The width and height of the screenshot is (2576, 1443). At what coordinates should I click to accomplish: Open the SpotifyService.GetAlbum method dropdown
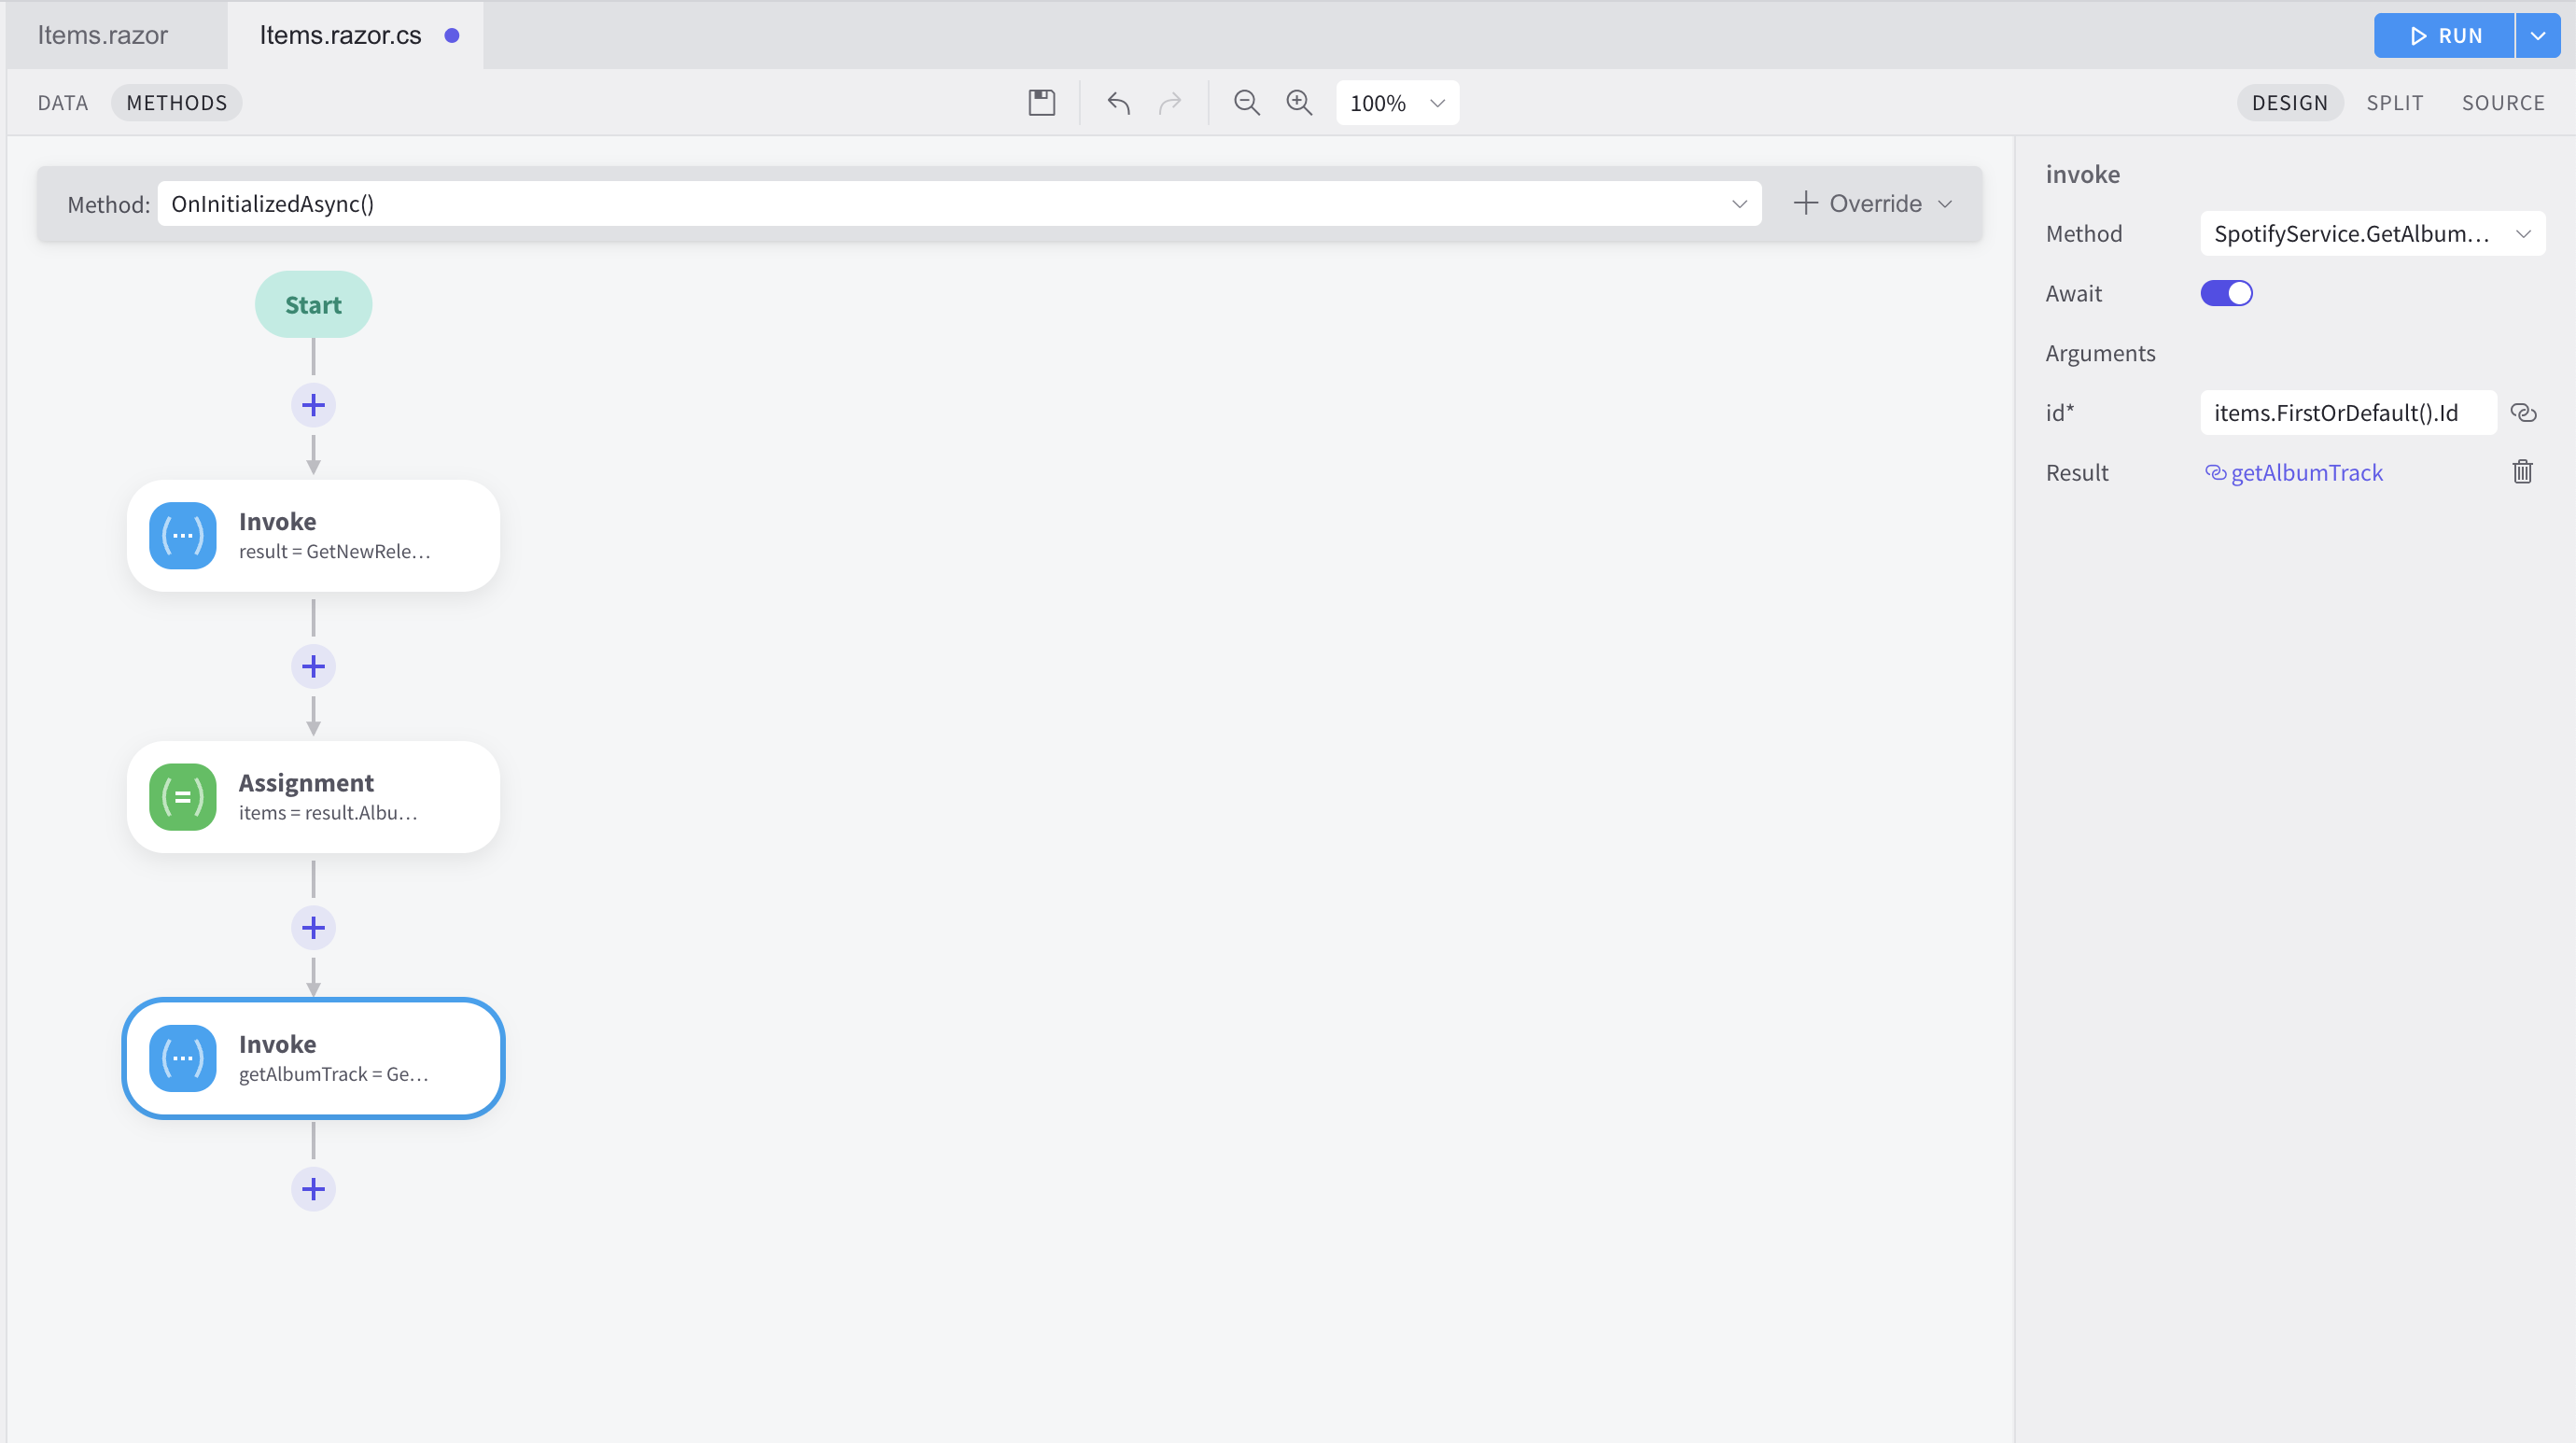(x=2372, y=233)
